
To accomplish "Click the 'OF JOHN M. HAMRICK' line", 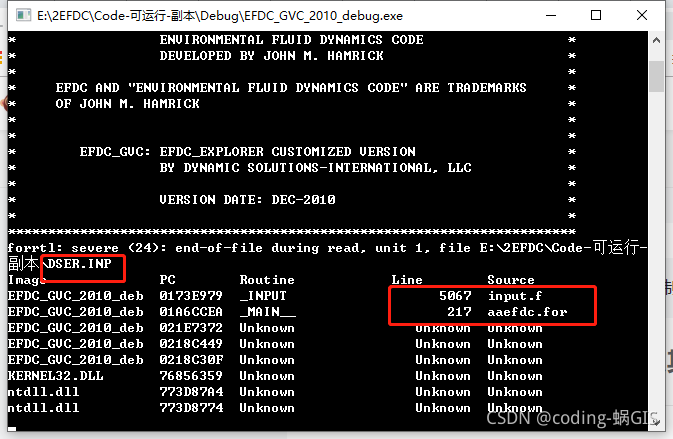I will 127,104.
